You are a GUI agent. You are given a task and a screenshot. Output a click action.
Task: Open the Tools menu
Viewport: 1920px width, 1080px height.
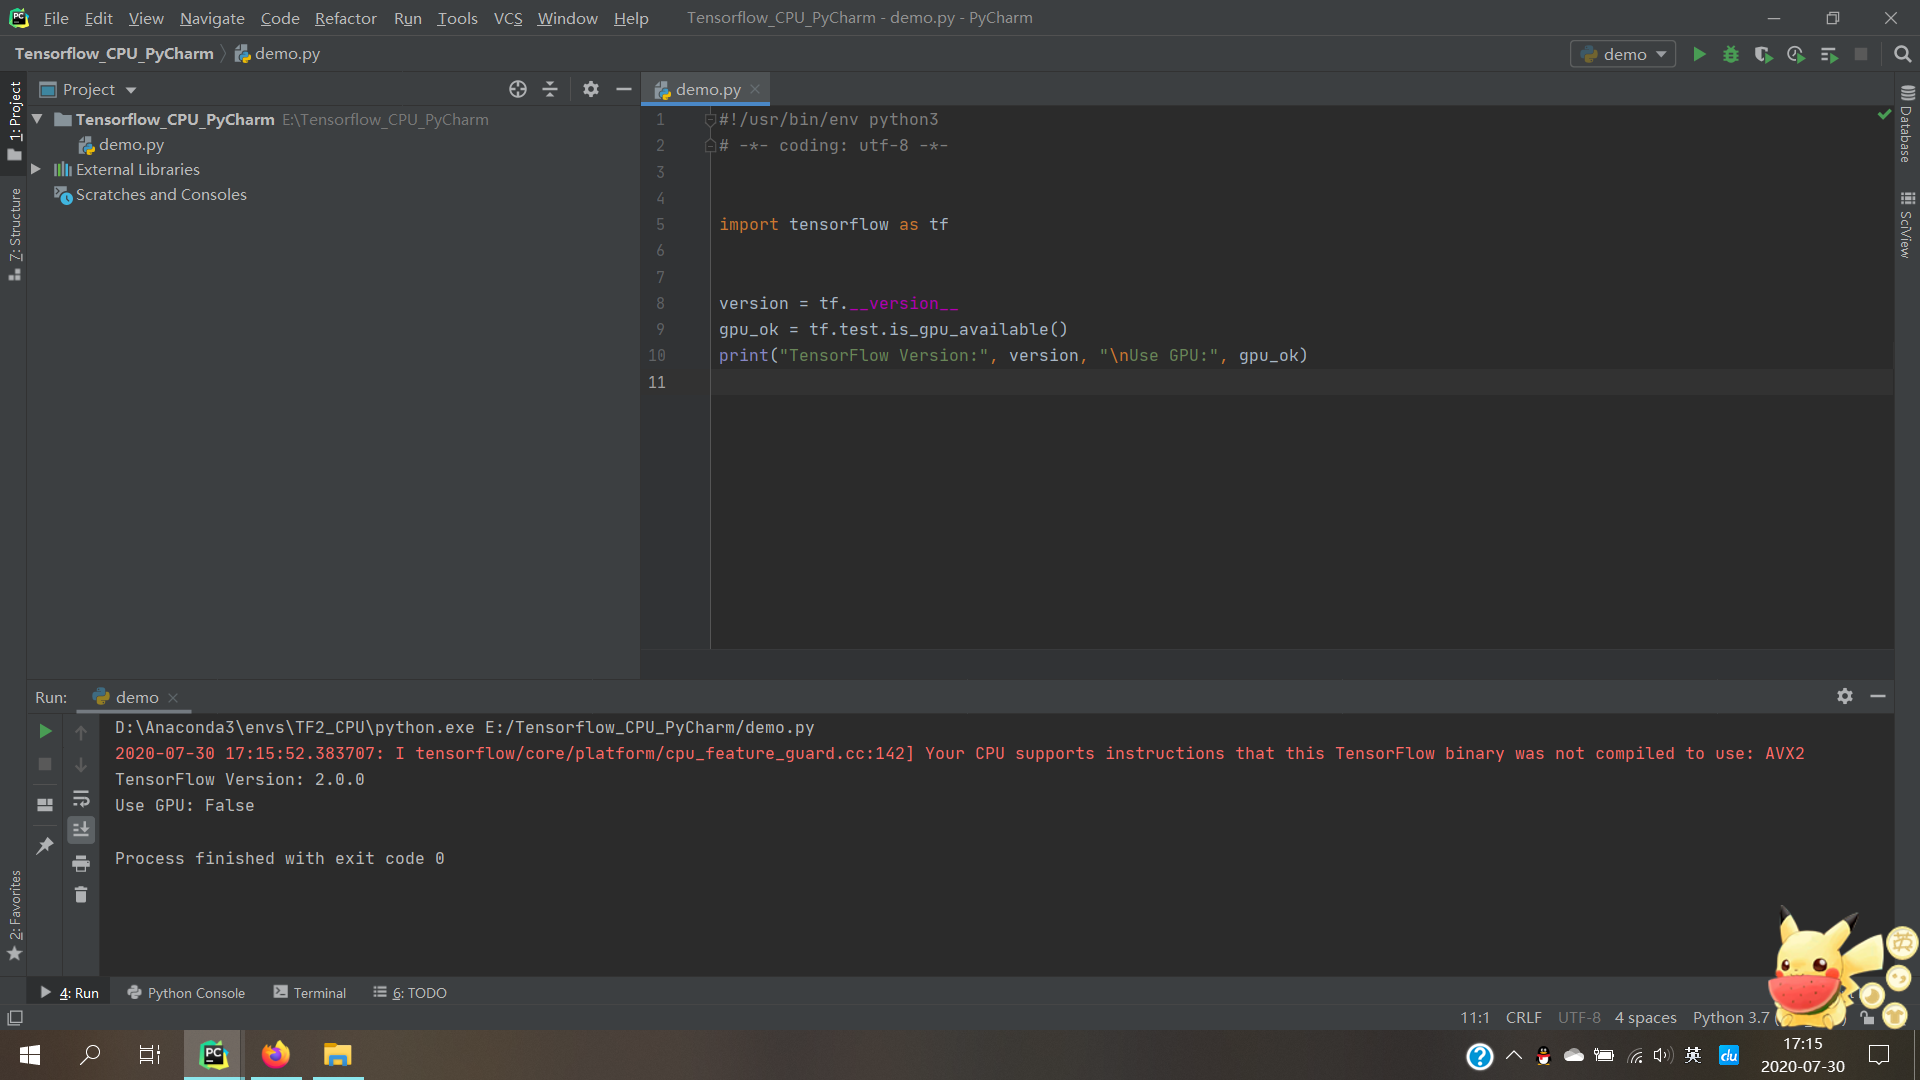pyautogui.click(x=457, y=18)
